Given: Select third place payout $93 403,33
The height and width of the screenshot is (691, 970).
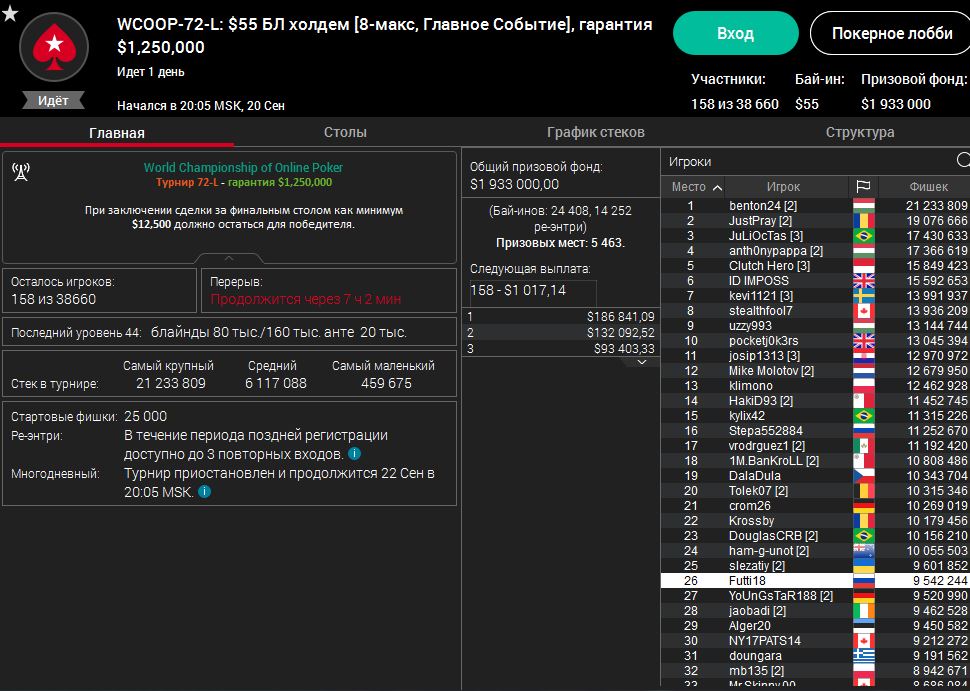Looking at the screenshot, I should (x=561, y=348).
